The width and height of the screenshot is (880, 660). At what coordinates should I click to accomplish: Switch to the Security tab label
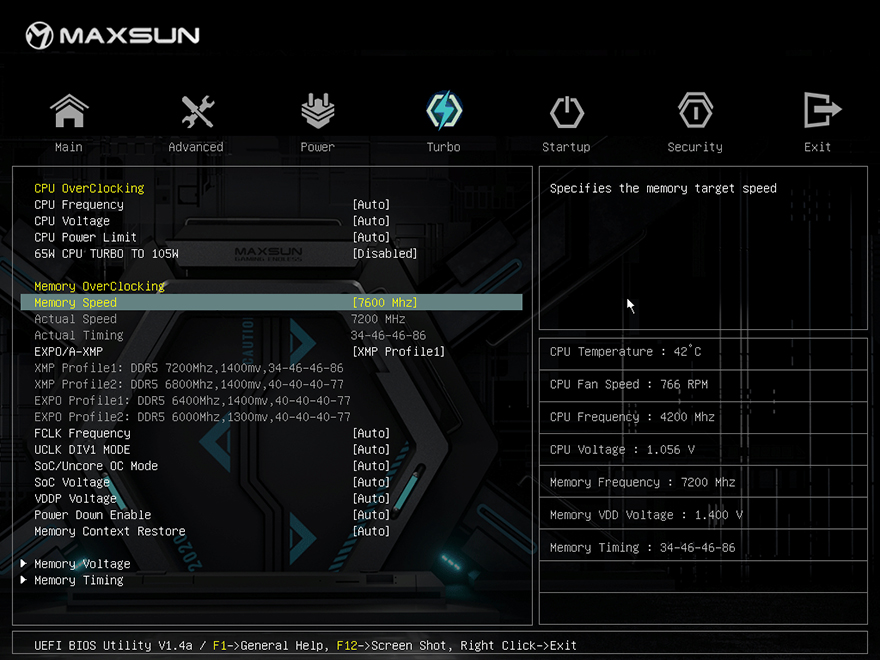[695, 147]
